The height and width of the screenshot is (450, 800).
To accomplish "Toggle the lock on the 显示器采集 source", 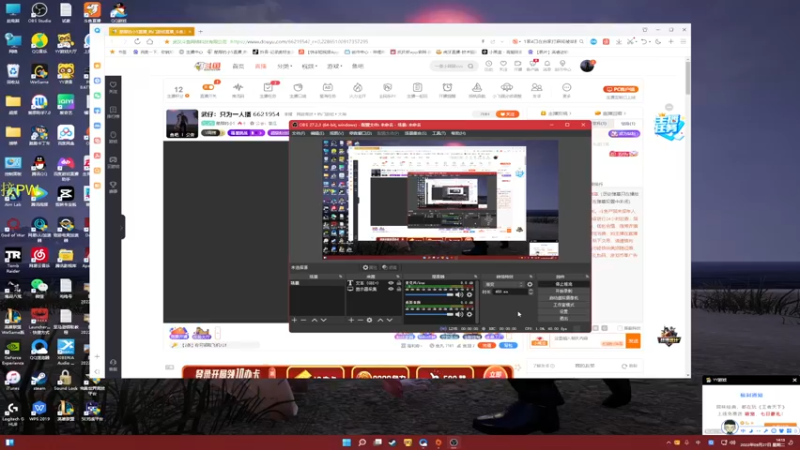I will [x=399, y=289].
